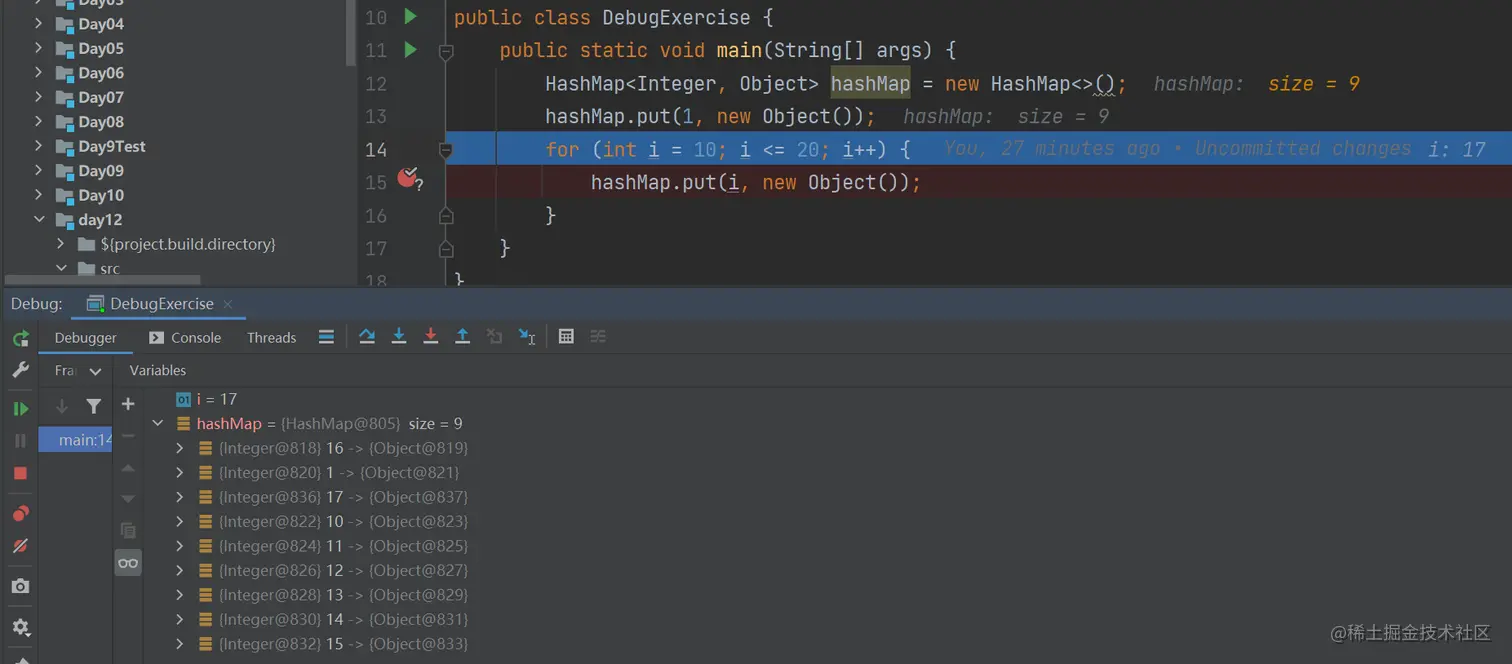Image resolution: width=1512 pixels, height=664 pixels.
Task: Move watch up using the up triangle
Action: (128, 468)
